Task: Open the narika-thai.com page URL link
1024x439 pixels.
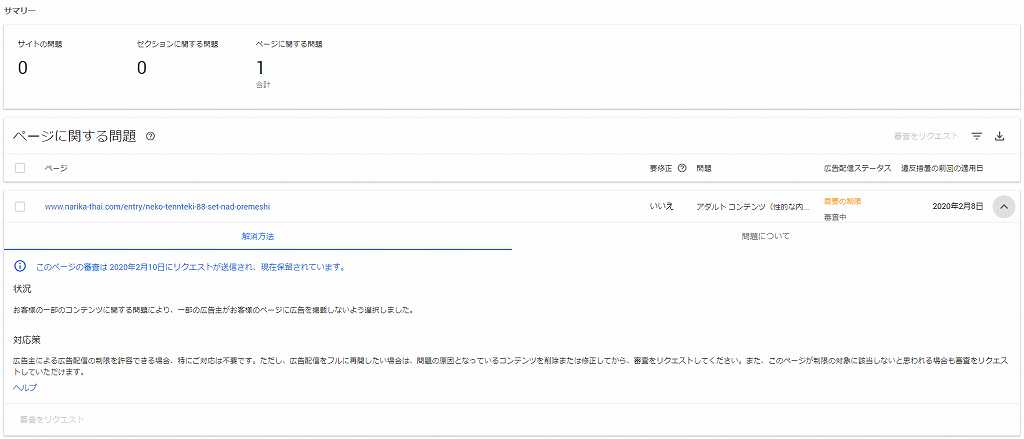Action: 157,207
